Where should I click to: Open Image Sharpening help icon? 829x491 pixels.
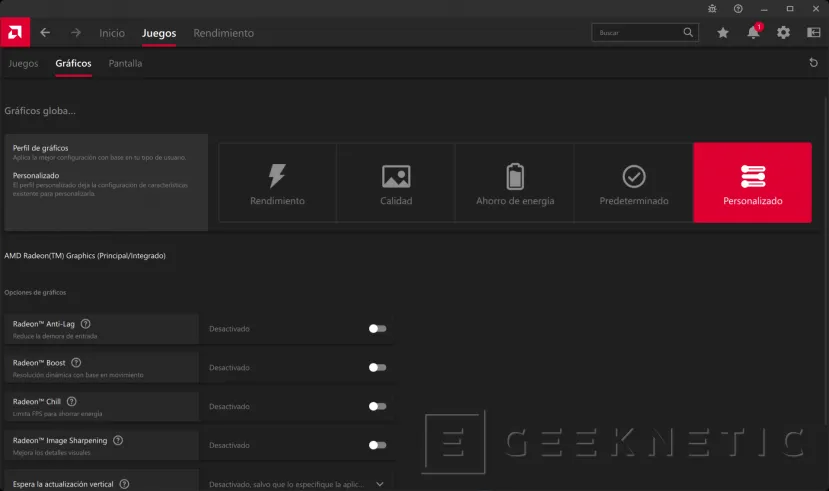click(118, 440)
